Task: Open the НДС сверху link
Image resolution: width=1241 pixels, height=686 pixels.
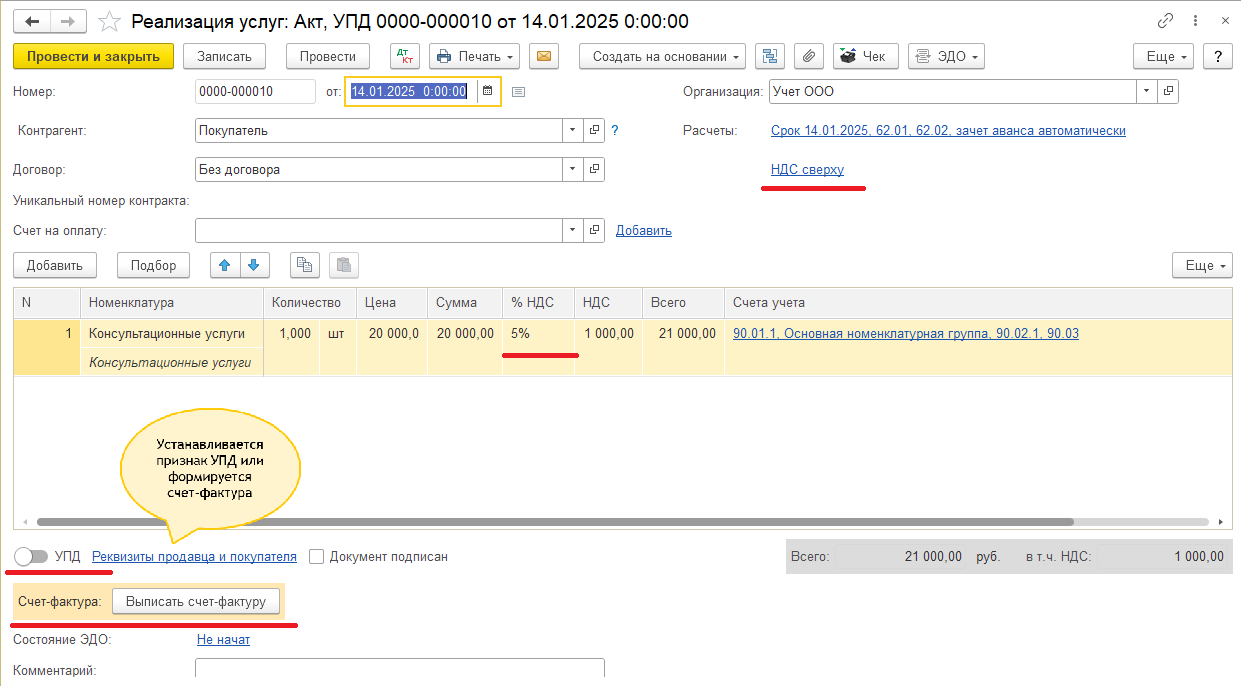Action: click(x=807, y=169)
